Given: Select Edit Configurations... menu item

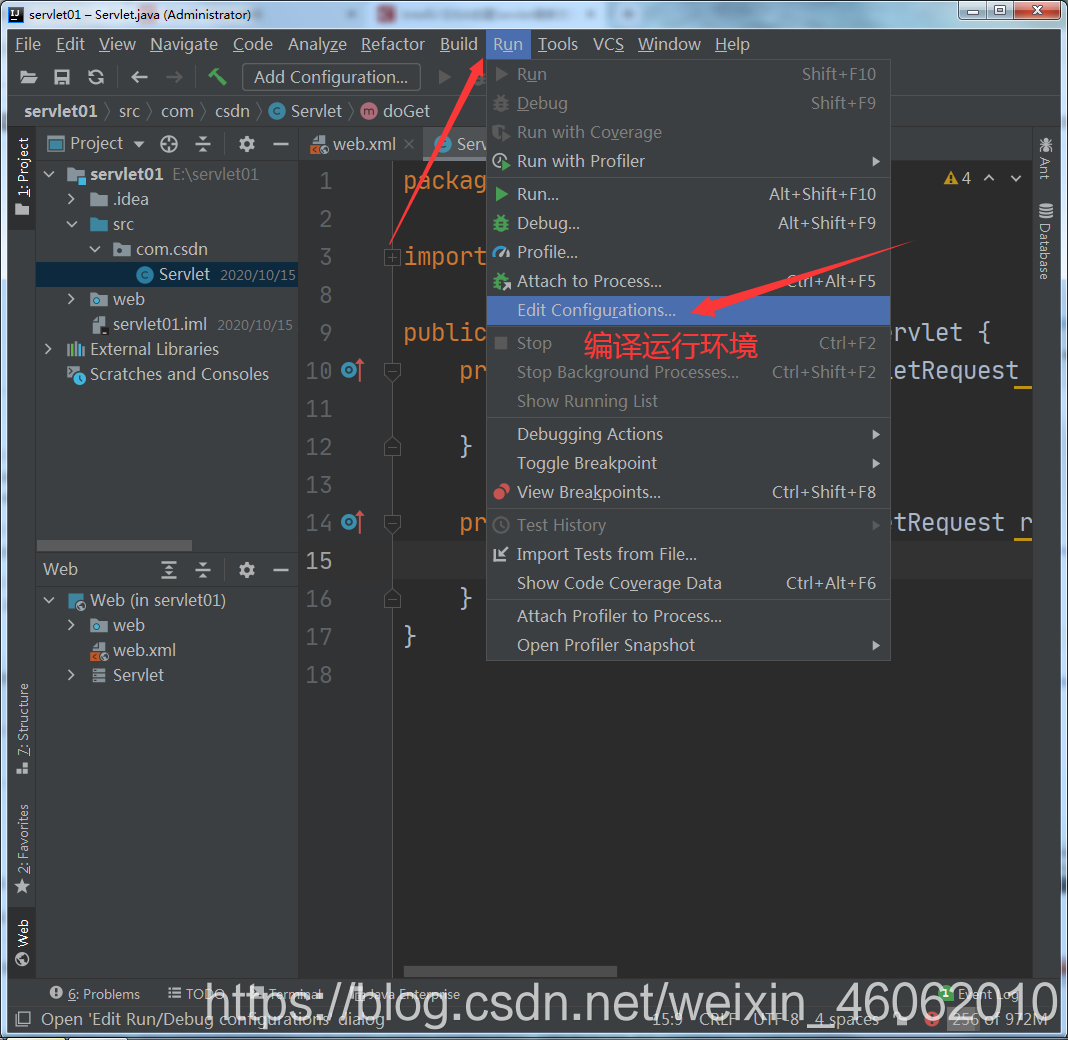Looking at the screenshot, I should pos(688,311).
